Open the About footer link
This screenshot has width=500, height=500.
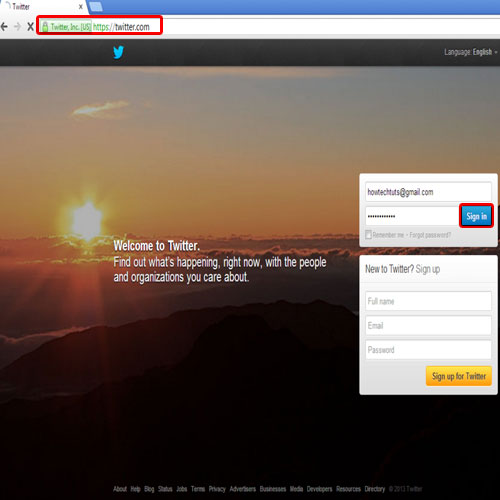pyautogui.click(x=120, y=489)
